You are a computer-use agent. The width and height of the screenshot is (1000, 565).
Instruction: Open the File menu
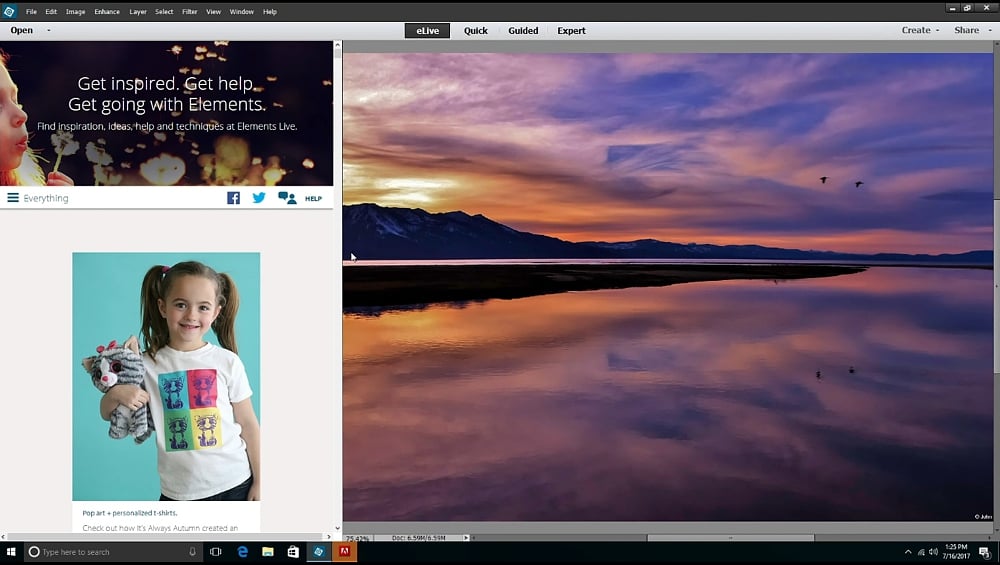pyautogui.click(x=31, y=11)
